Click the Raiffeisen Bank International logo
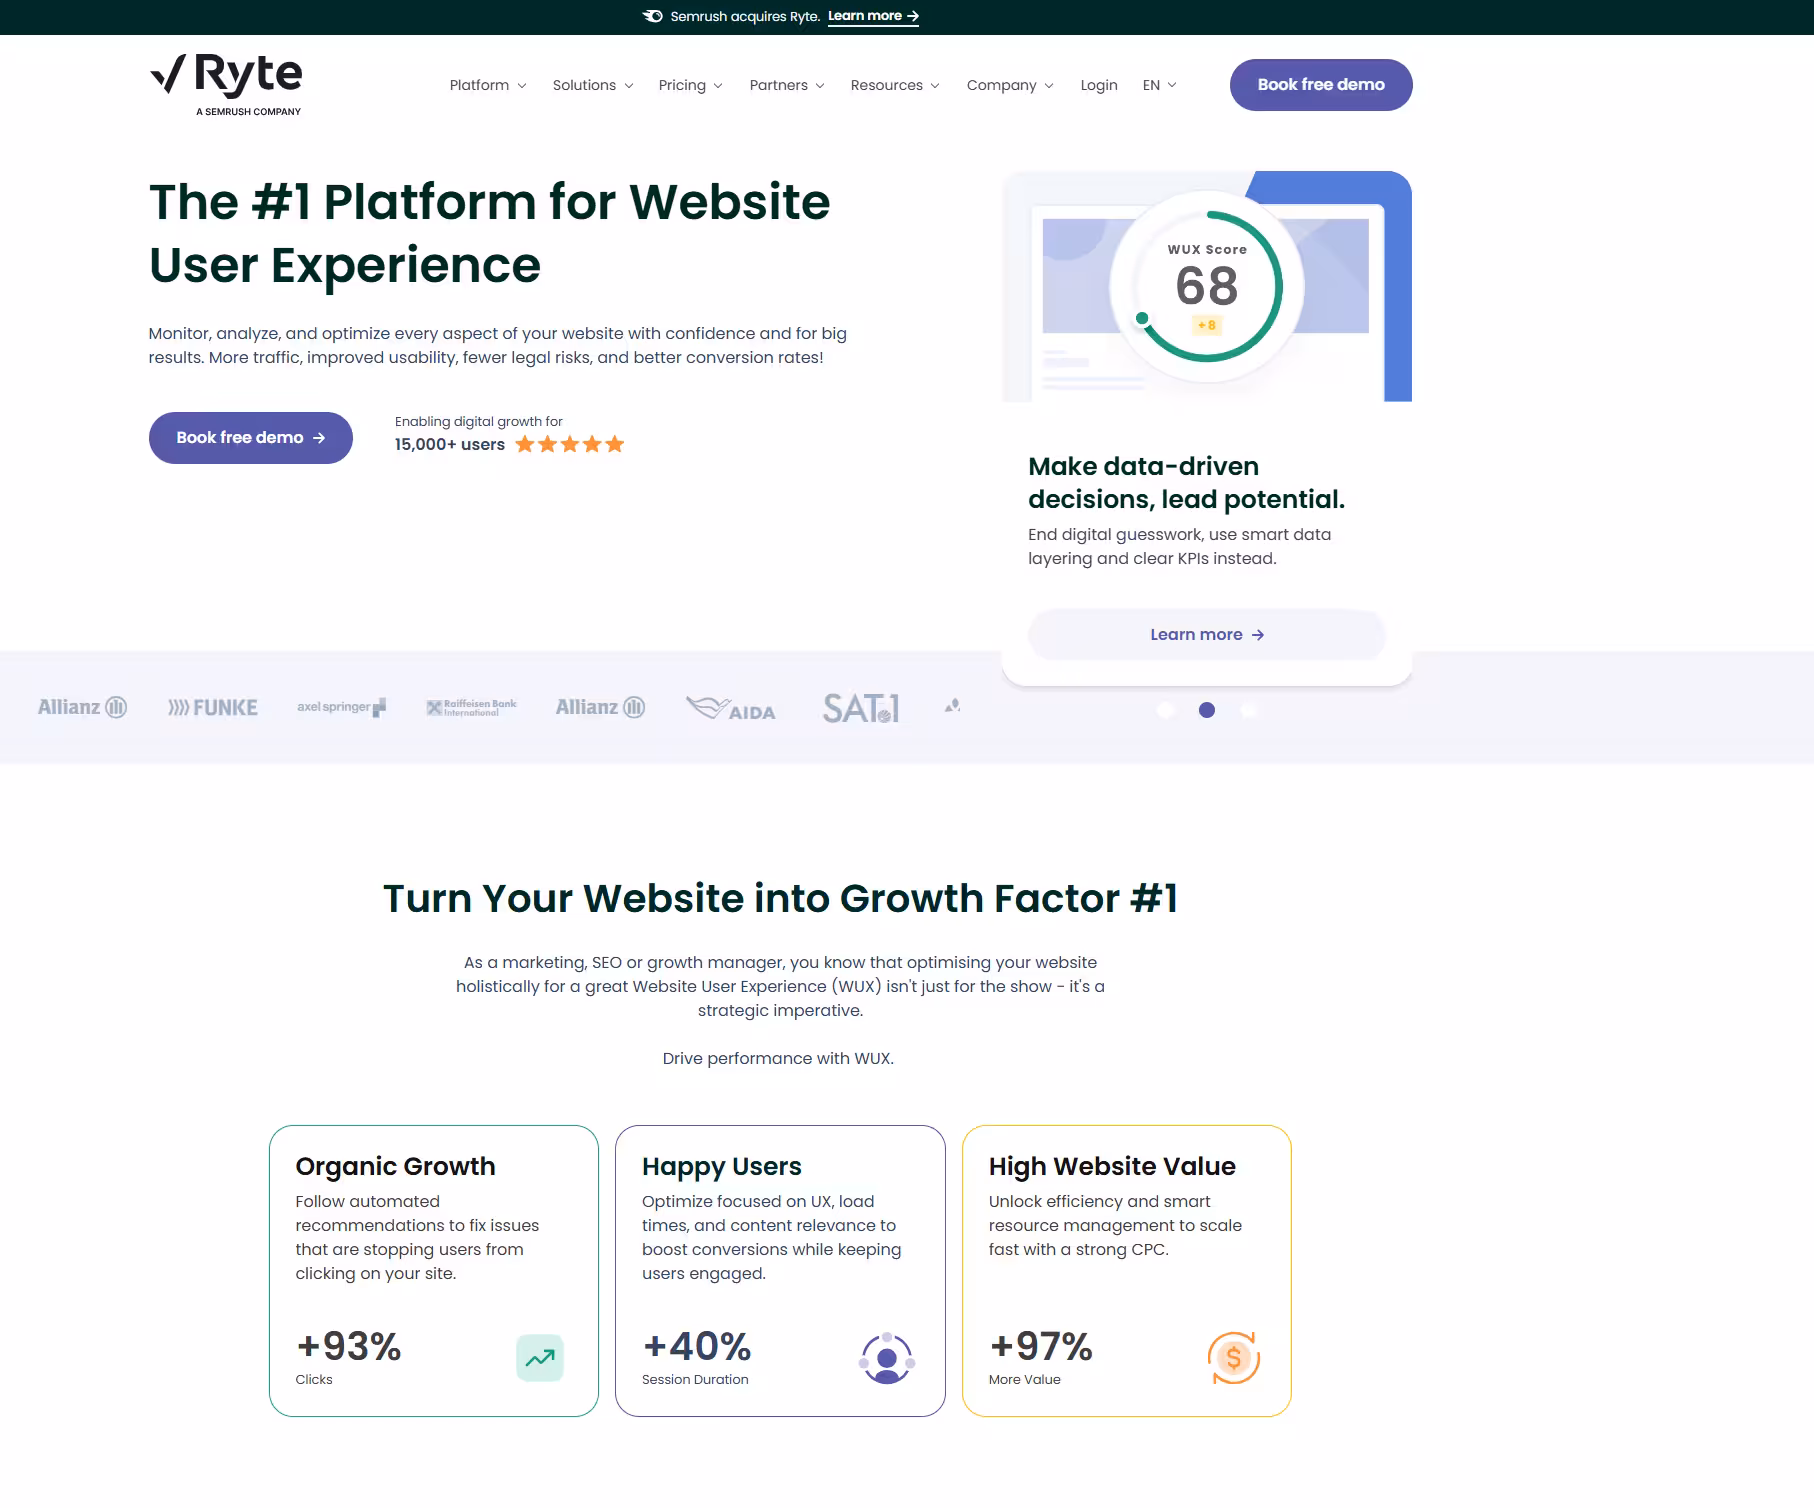 (x=471, y=707)
